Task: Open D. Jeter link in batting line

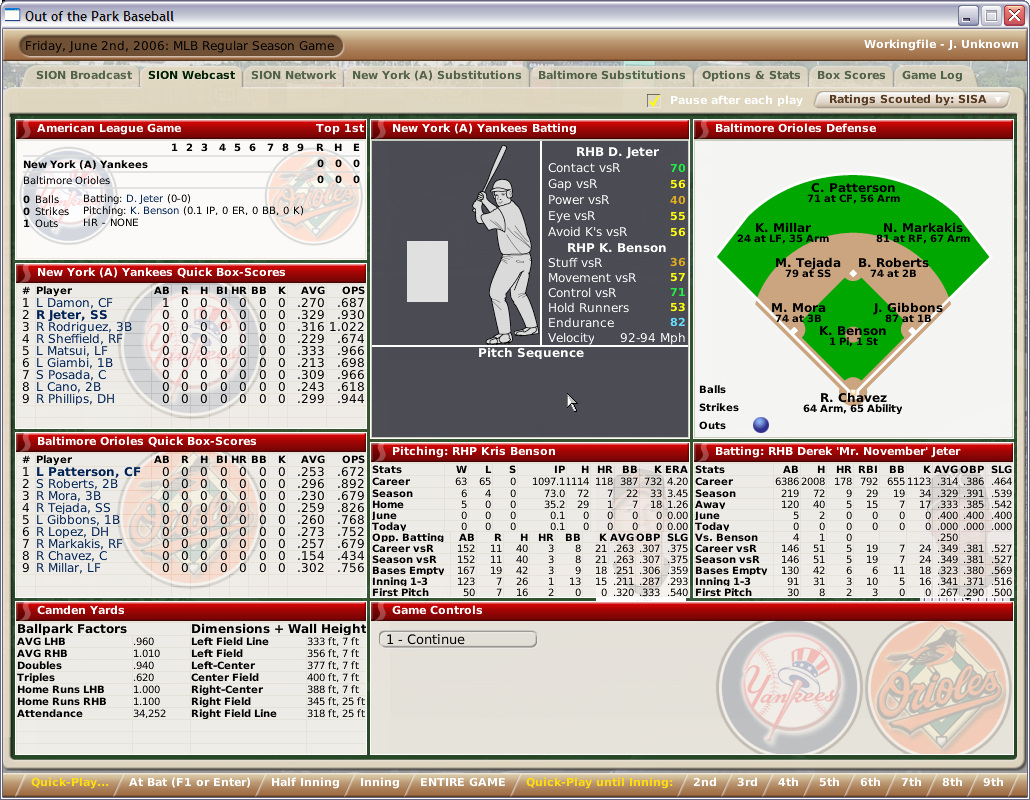Action: (x=145, y=198)
